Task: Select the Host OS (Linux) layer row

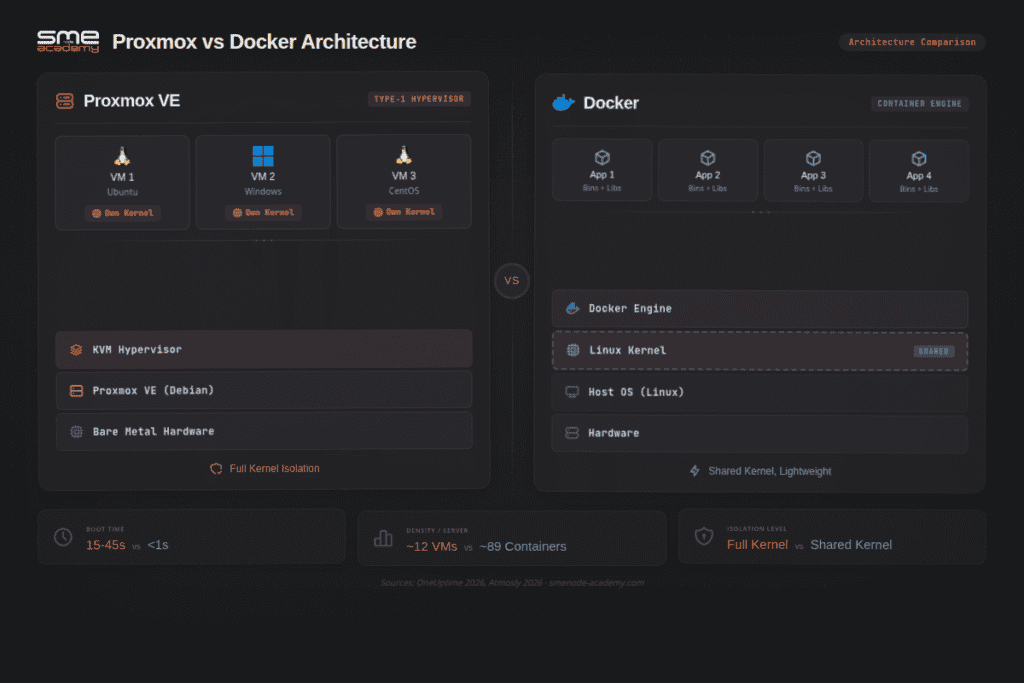Action: click(760, 392)
